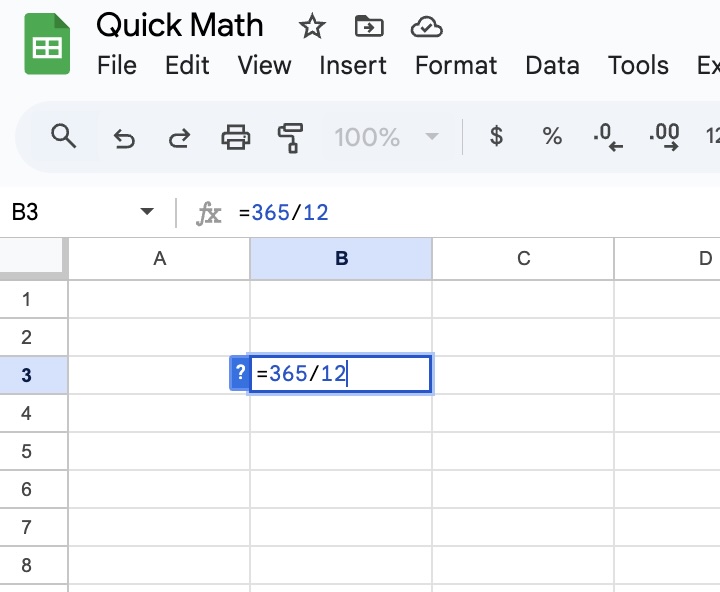Click cell C3
The image size is (720, 592).
(523, 375)
